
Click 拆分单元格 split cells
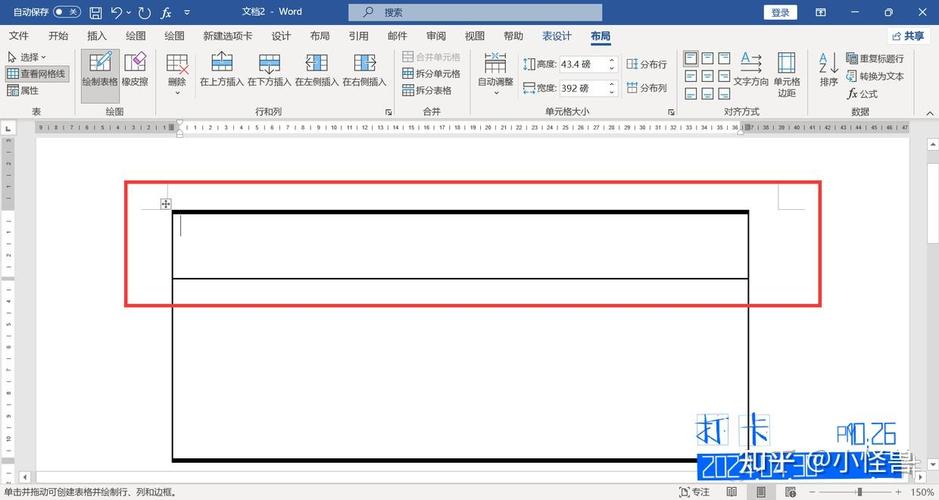(x=431, y=74)
